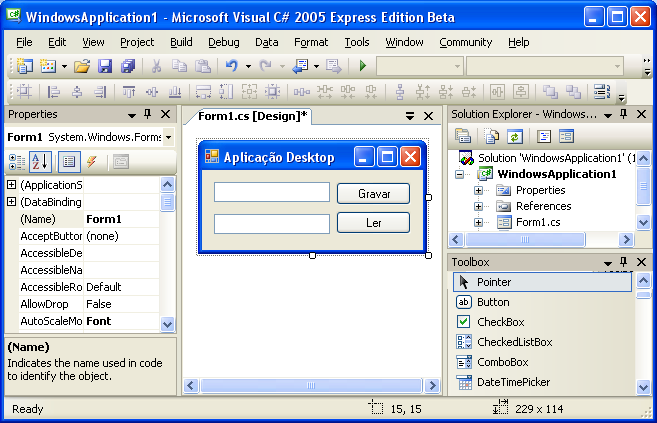Click the Align Tops layout icon
657x423 pixels.
click(129, 91)
